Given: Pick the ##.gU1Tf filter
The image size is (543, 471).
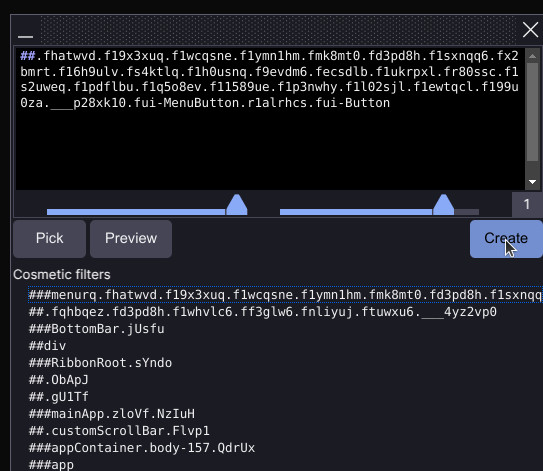Looking at the screenshot, I should click(59, 397).
